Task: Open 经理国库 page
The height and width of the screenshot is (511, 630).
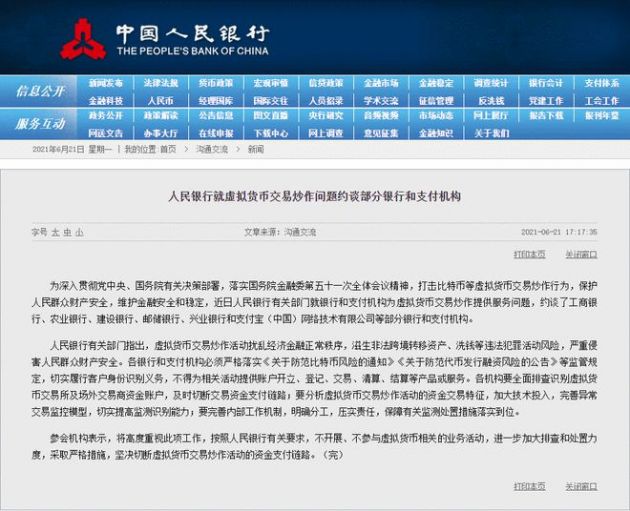Action: [216, 100]
